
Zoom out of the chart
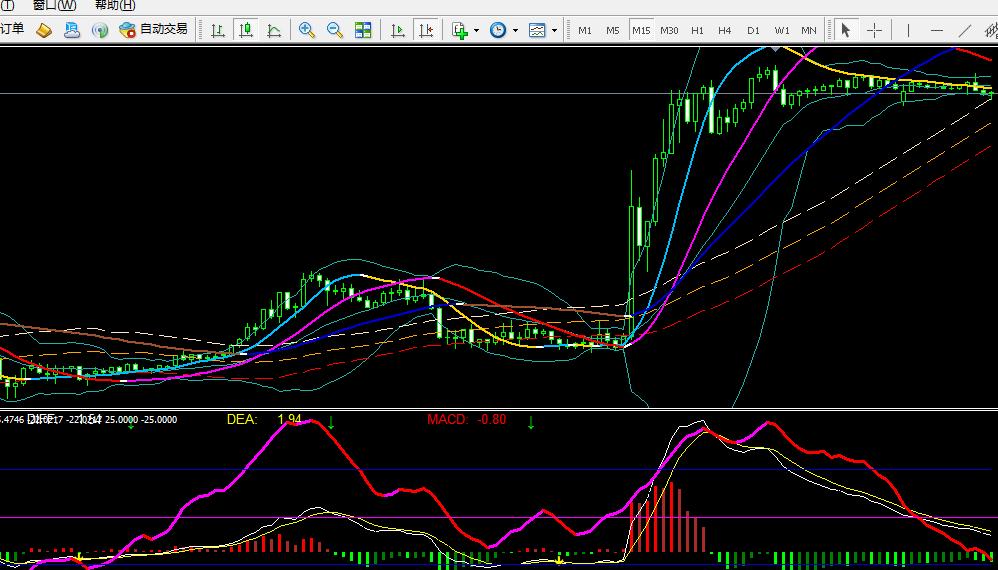[x=335, y=30]
